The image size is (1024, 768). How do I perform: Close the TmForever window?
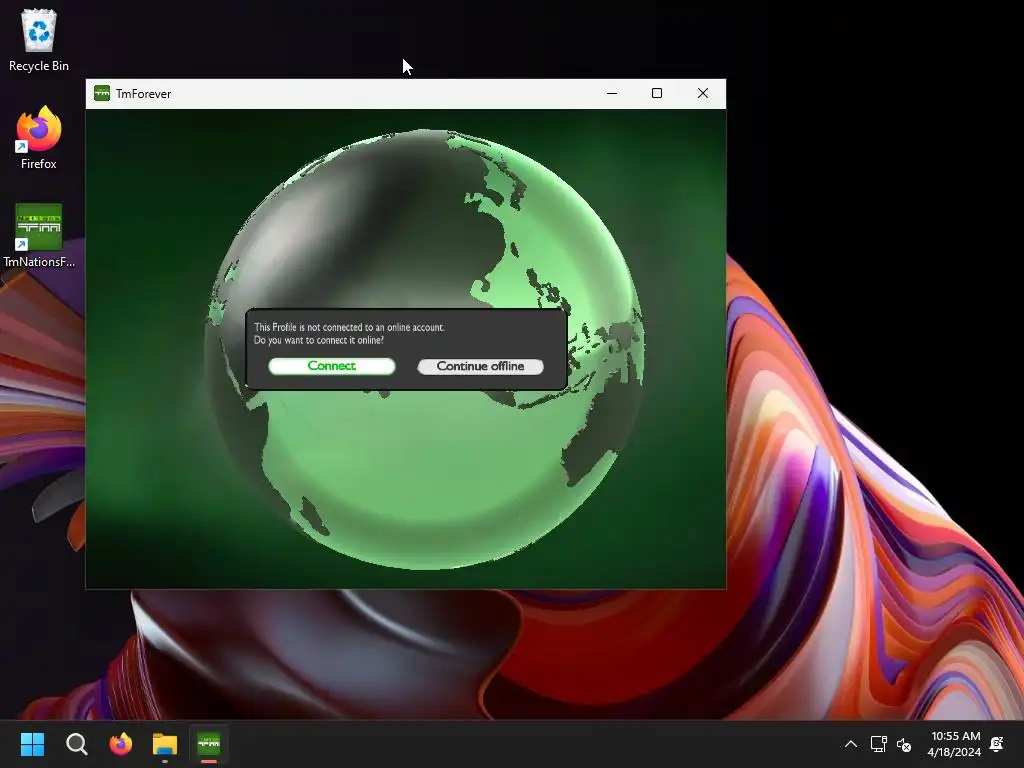(703, 93)
